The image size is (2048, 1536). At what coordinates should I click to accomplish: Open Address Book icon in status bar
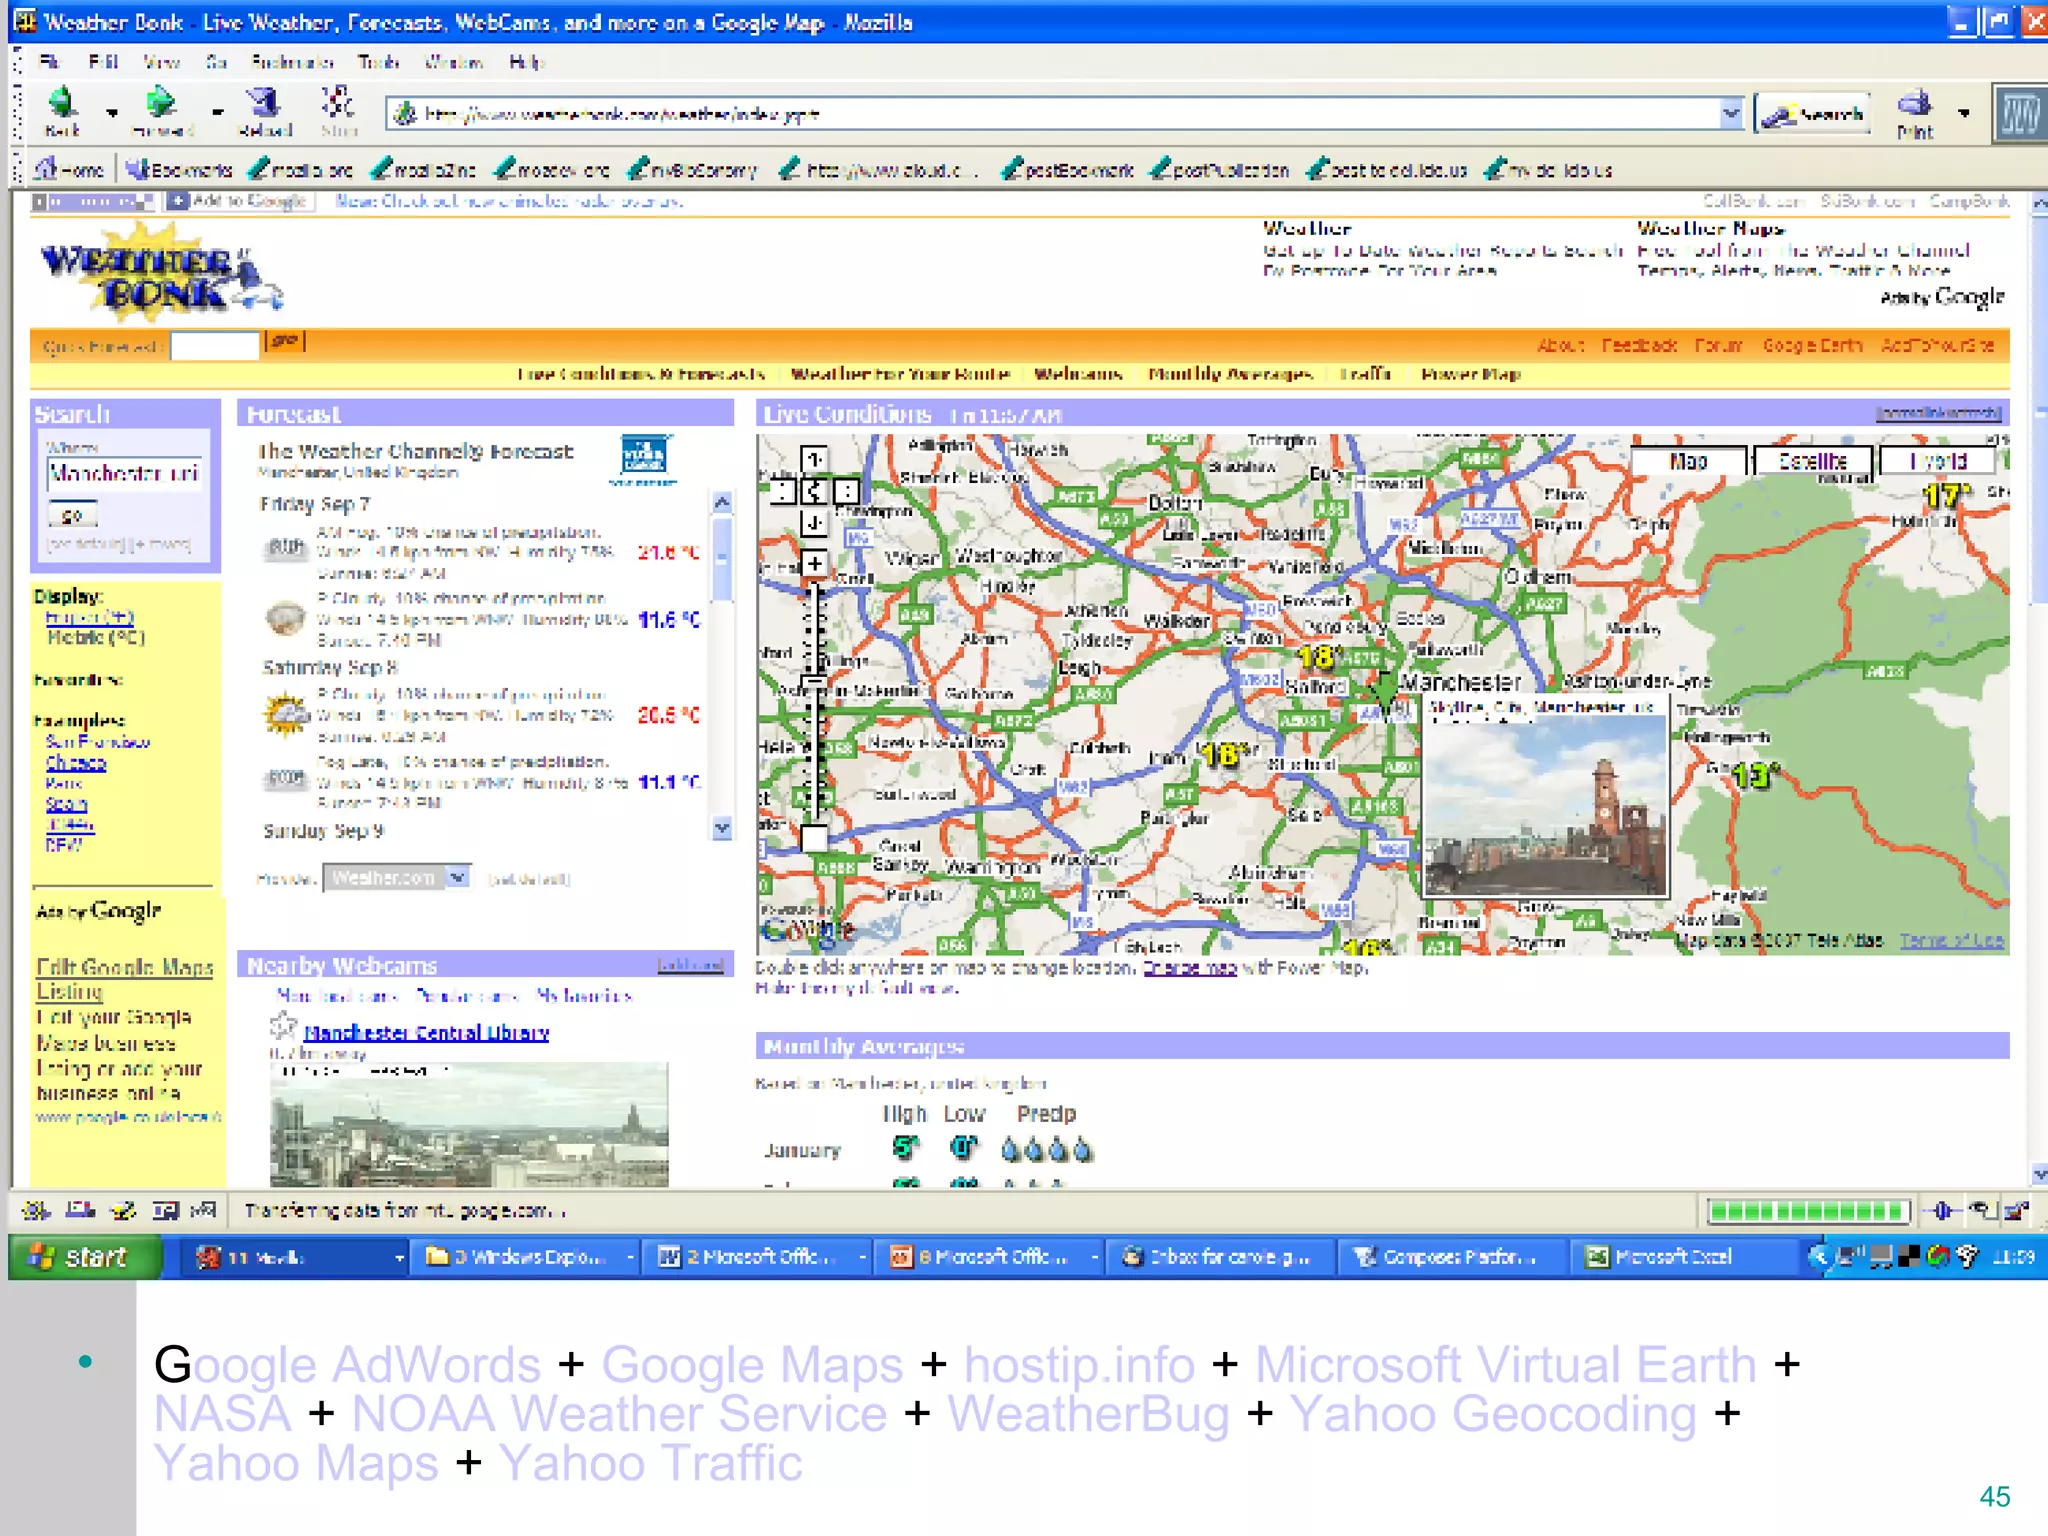pyautogui.click(x=165, y=1211)
